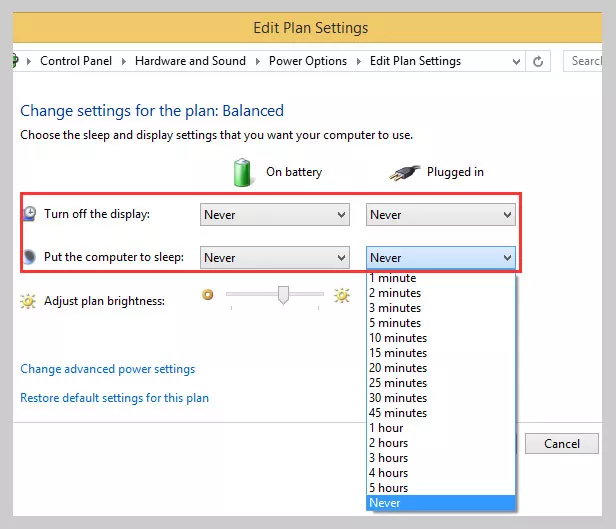Expand breadcrumb arrow before Power Options
Screen dimensions: 616x529
coord(258,61)
